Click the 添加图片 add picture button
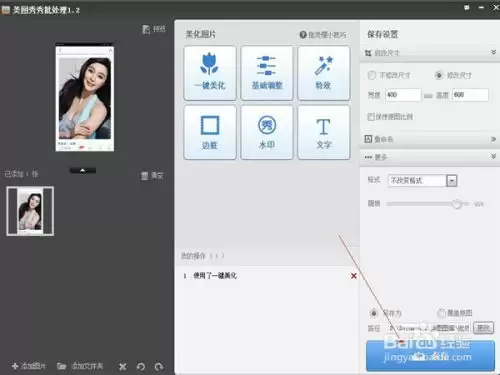500x375 pixels. coord(29,366)
